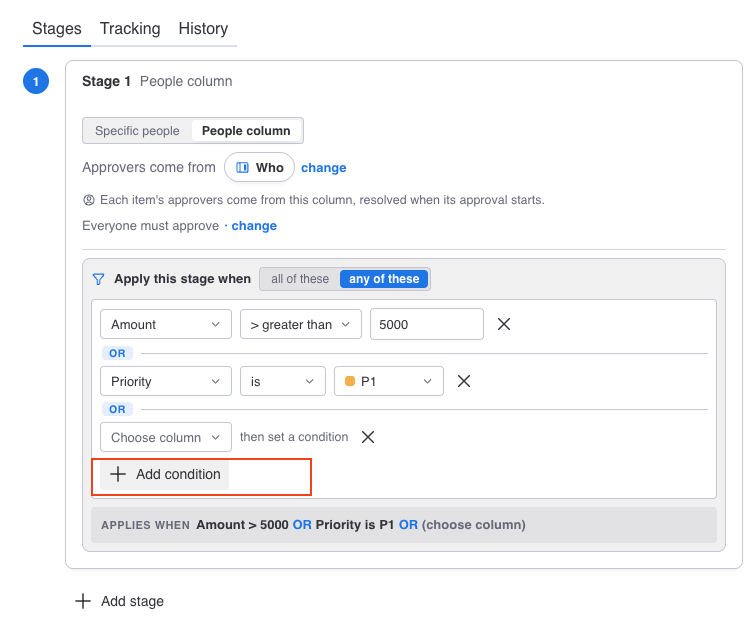Click the 'Approvers come from' label

pyautogui.click(x=149, y=167)
